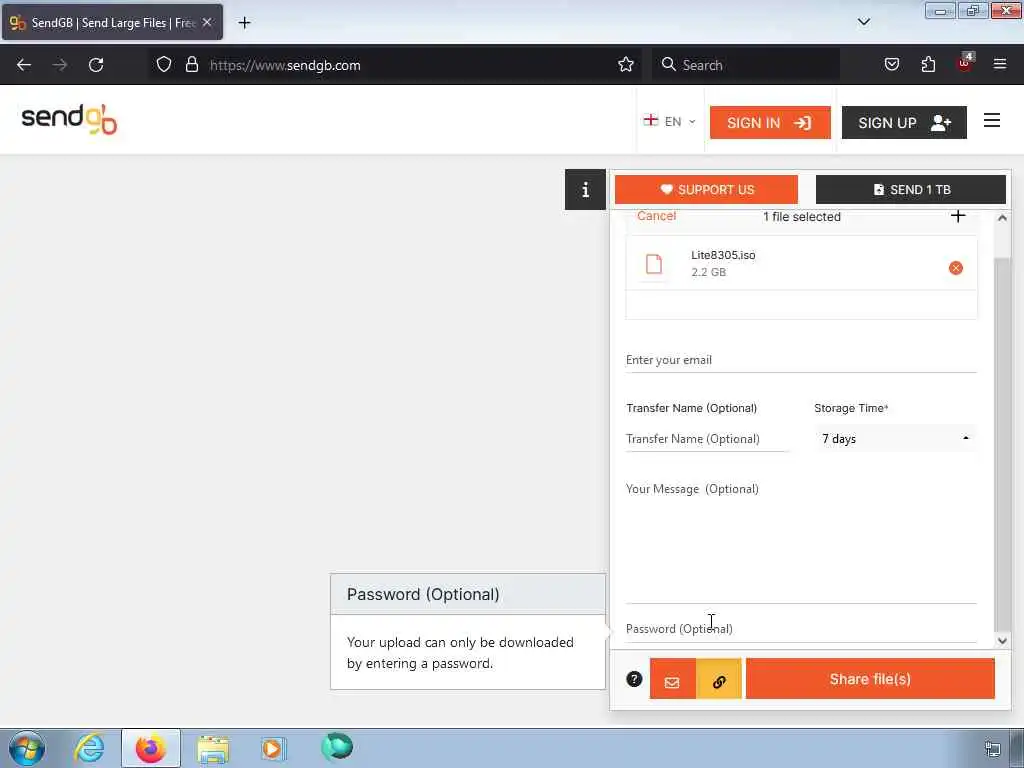Open the Pocket save icon
1024x768 pixels.
pos(891,65)
